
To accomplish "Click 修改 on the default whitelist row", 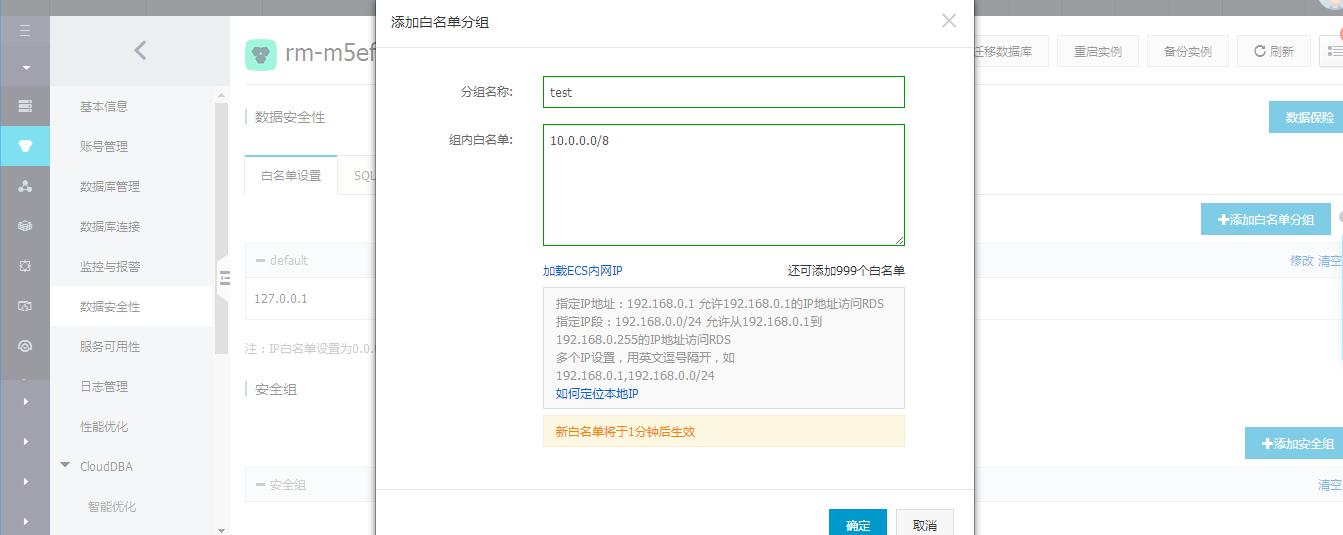I will click(x=1302, y=260).
